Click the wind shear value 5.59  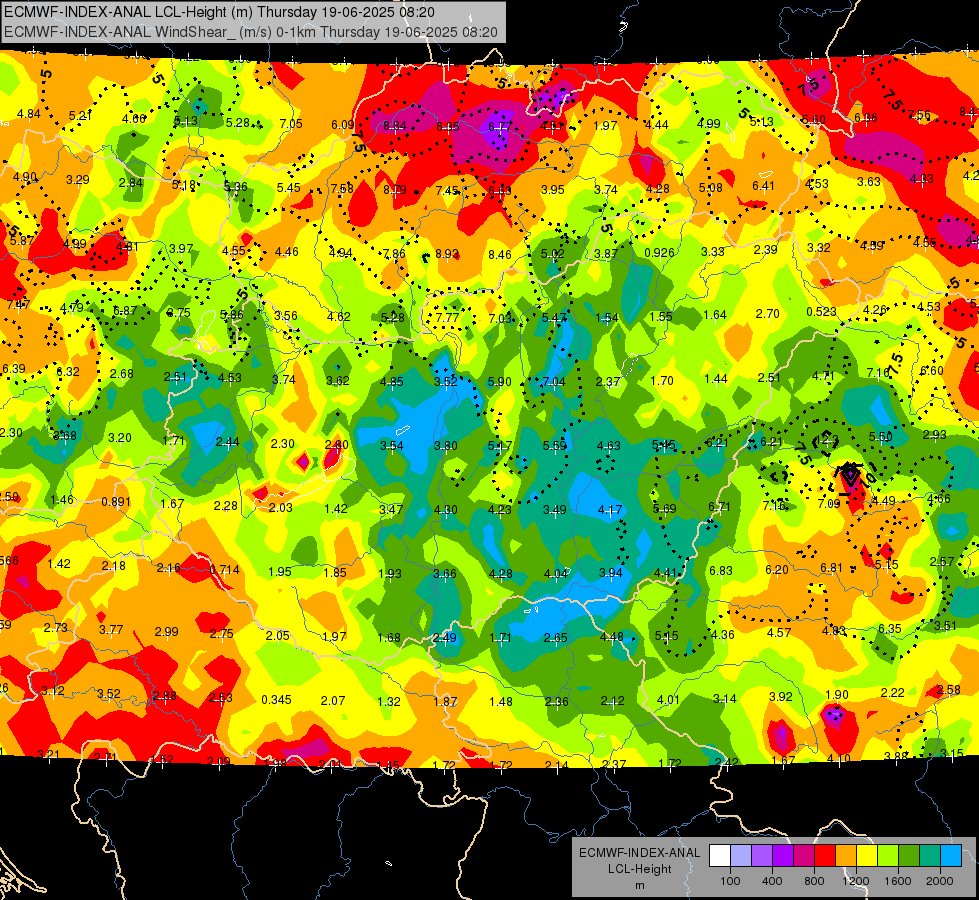tap(554, 446)
